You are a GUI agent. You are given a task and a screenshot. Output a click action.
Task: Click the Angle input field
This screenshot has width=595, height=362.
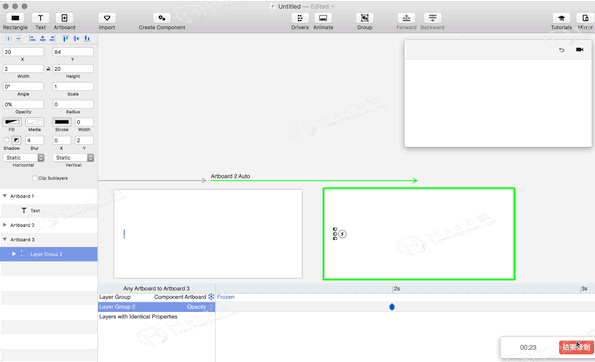click(x=24, y=87)
